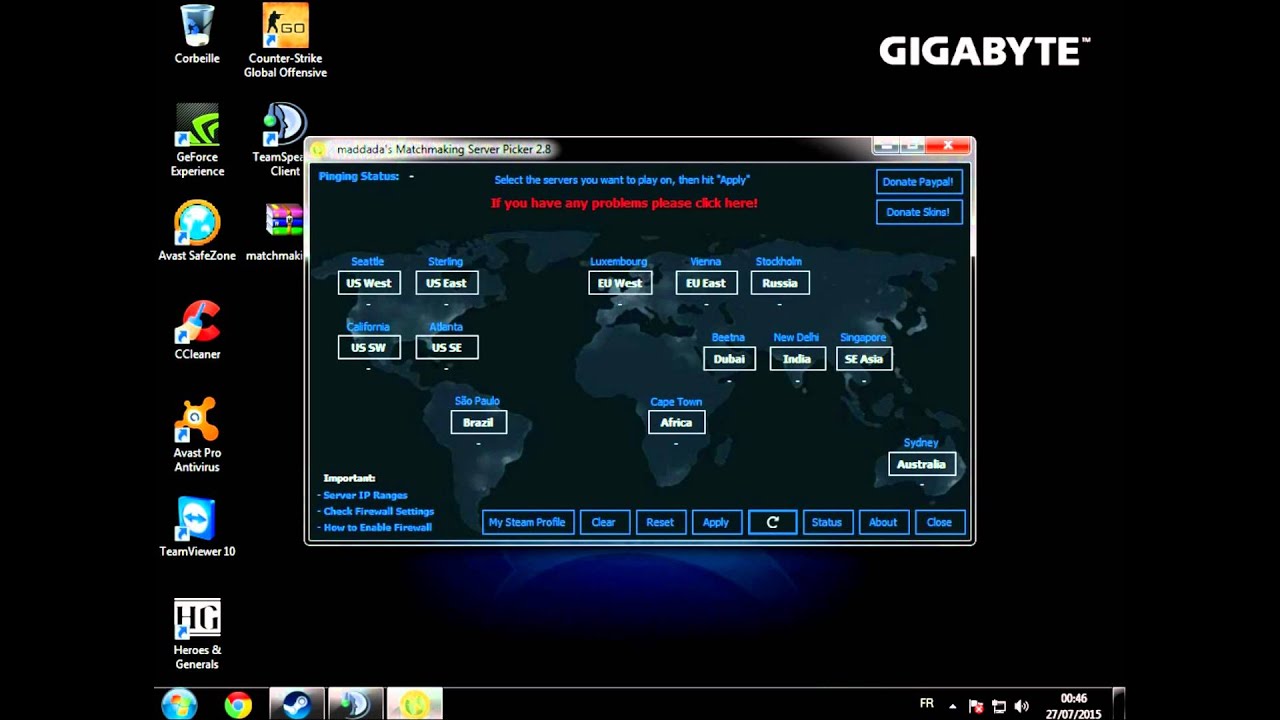Screen dimensions: 1280x720
Task: Toggle the Russia server
Action: coord(780,283)
